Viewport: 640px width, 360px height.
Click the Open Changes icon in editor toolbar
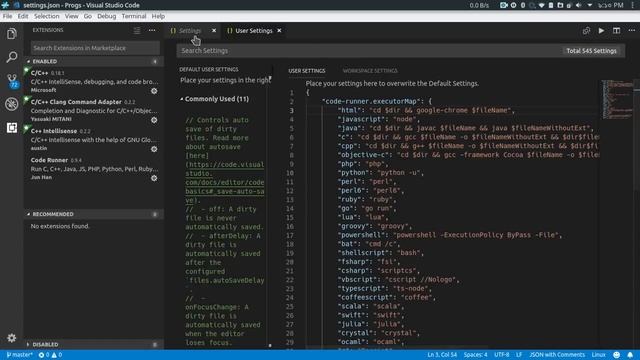(586, 31)
